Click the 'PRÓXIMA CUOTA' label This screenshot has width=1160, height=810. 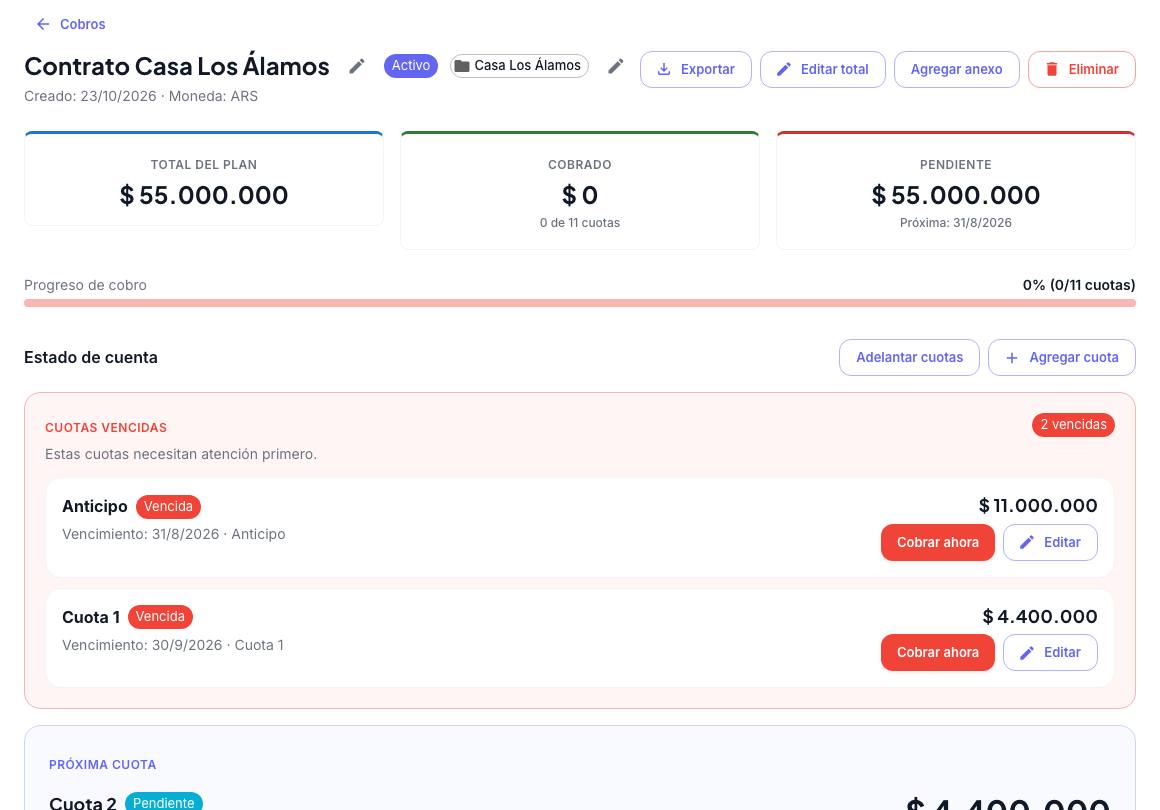point(102,765)
